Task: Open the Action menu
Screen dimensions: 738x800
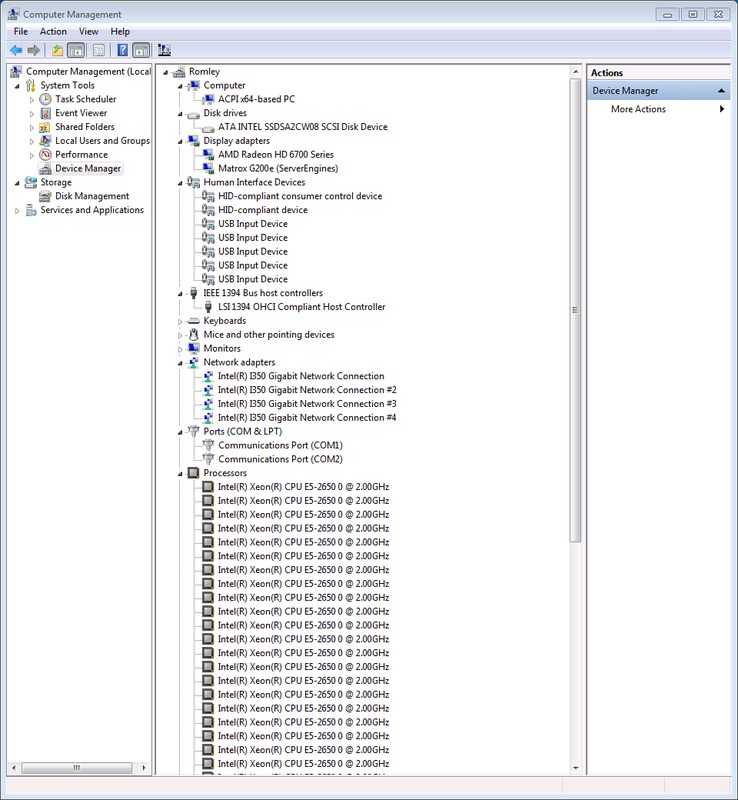Action: (53, 32)
